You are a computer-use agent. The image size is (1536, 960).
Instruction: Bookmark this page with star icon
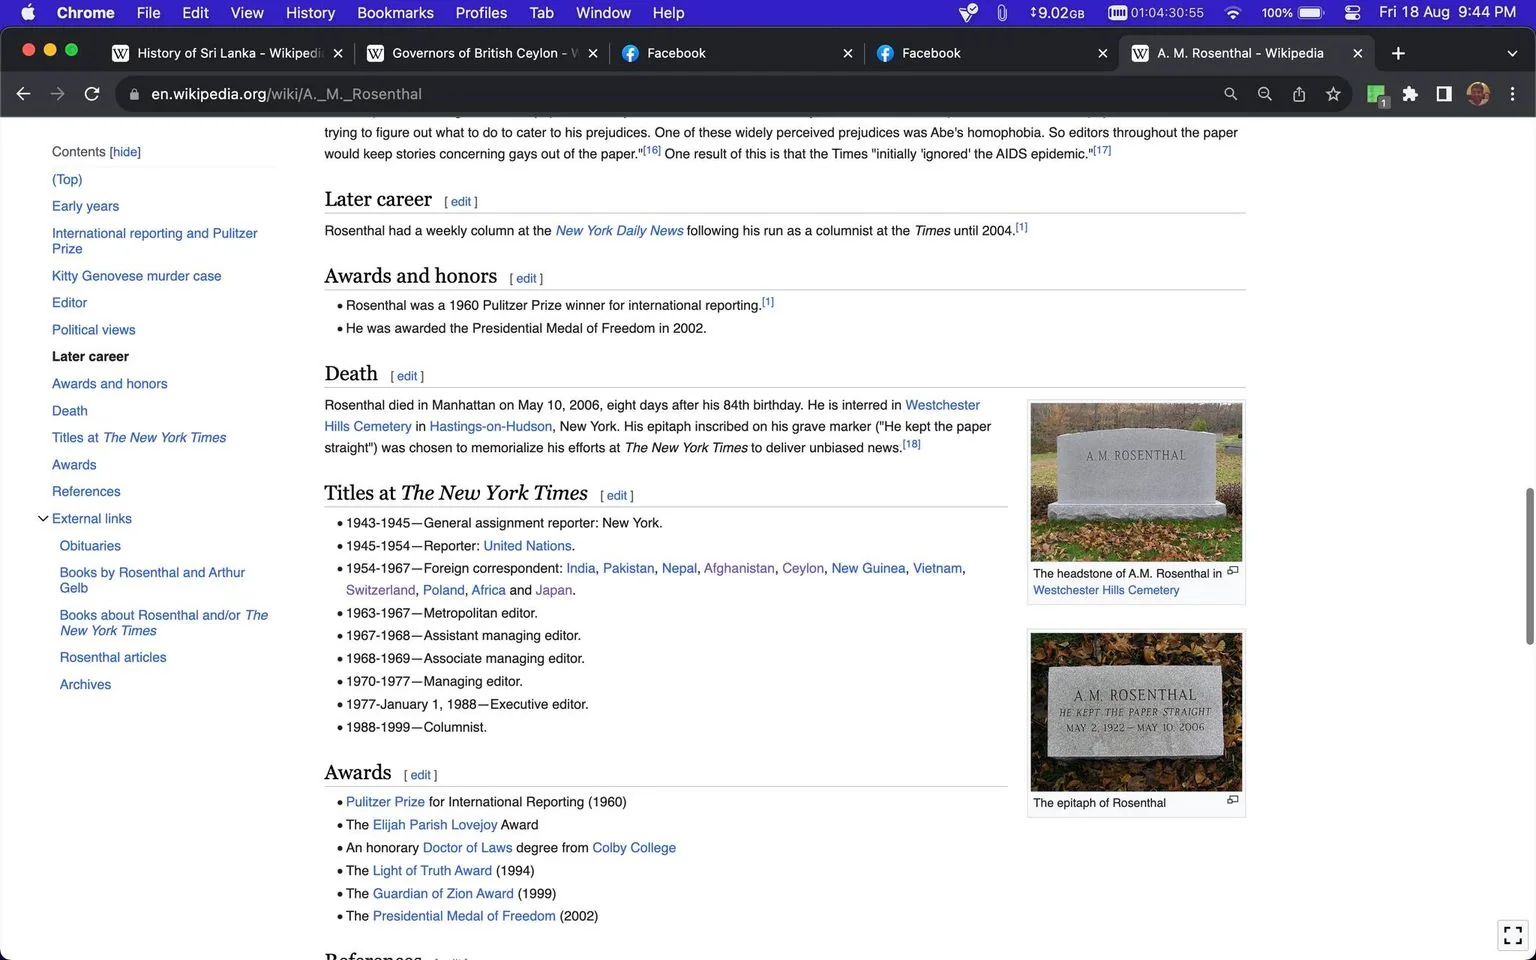1333,94
